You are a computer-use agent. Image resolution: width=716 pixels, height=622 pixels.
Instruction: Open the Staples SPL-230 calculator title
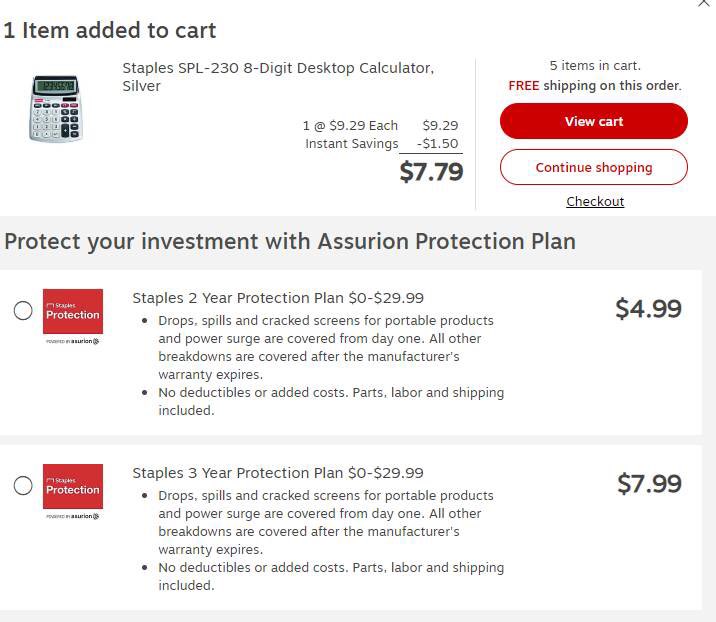coord(278,77)
